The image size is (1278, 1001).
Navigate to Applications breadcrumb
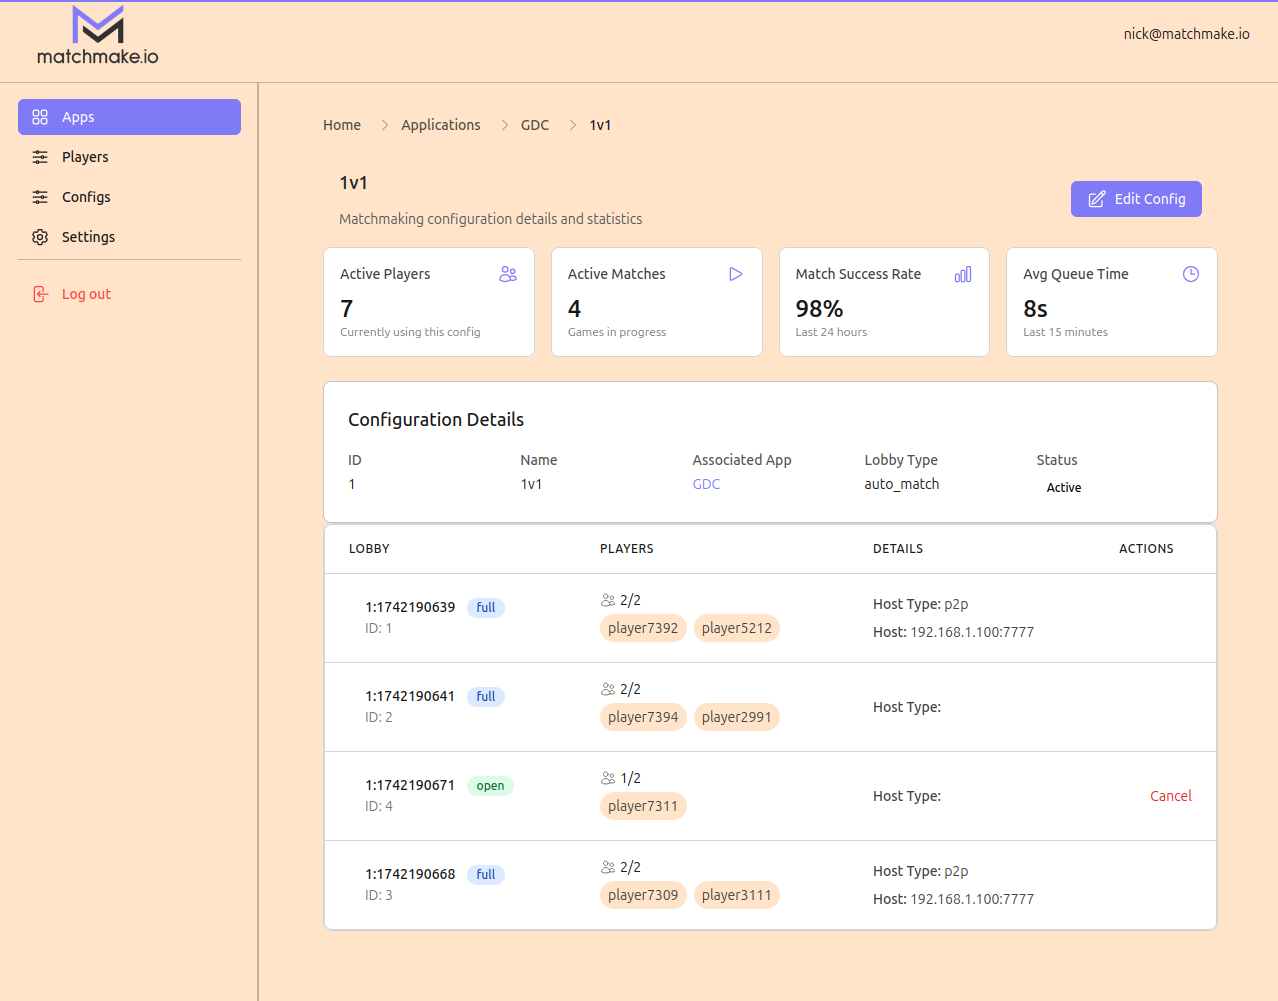point(441,124)
